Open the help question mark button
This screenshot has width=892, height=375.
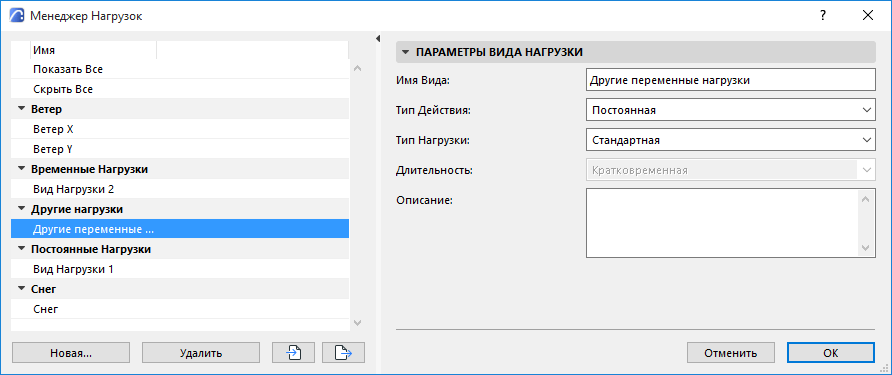823,16
